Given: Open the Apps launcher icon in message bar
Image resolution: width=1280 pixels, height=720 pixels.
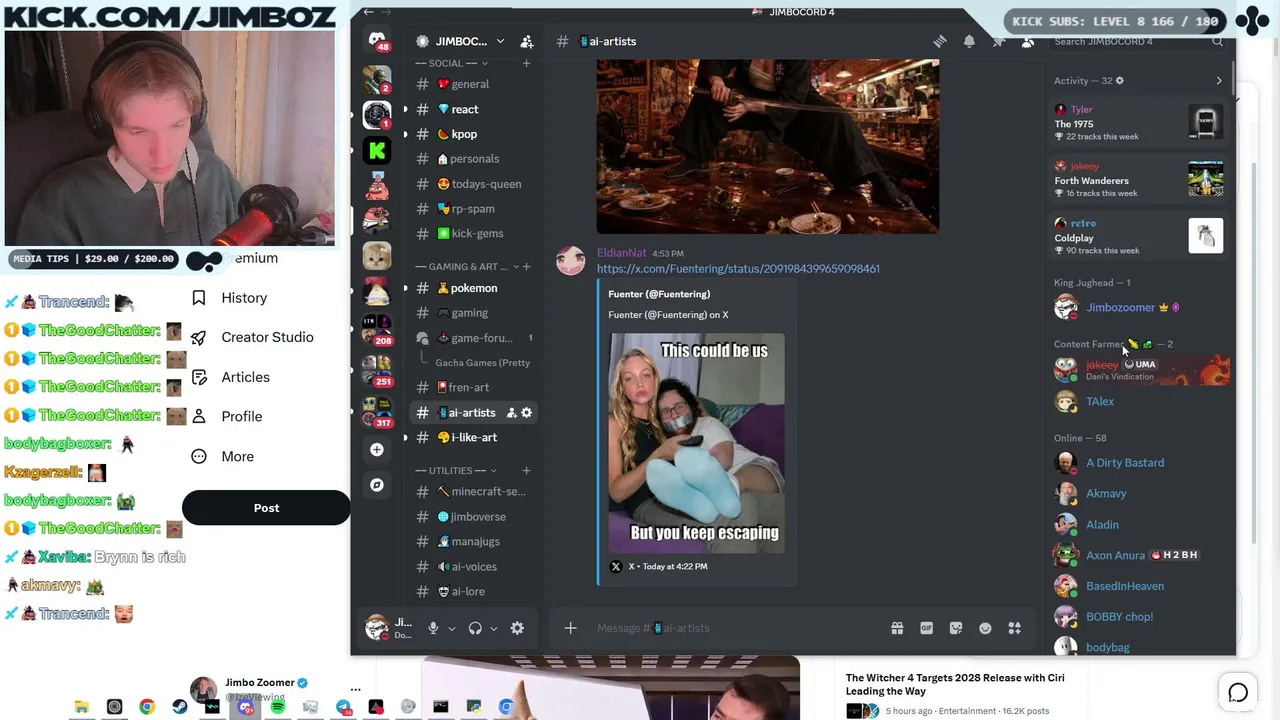Looking at the screenshot, I should coord(1014,628).
